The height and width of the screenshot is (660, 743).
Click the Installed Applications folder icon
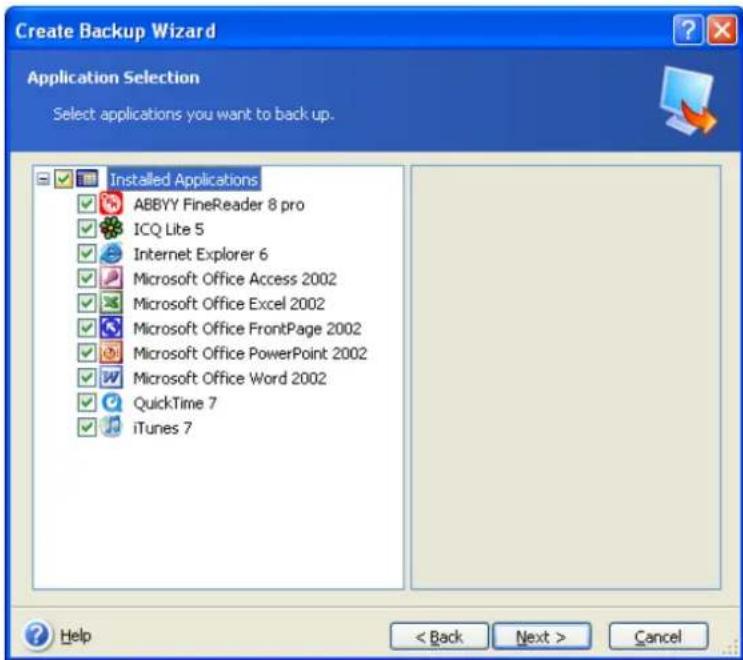pos(87,179)
